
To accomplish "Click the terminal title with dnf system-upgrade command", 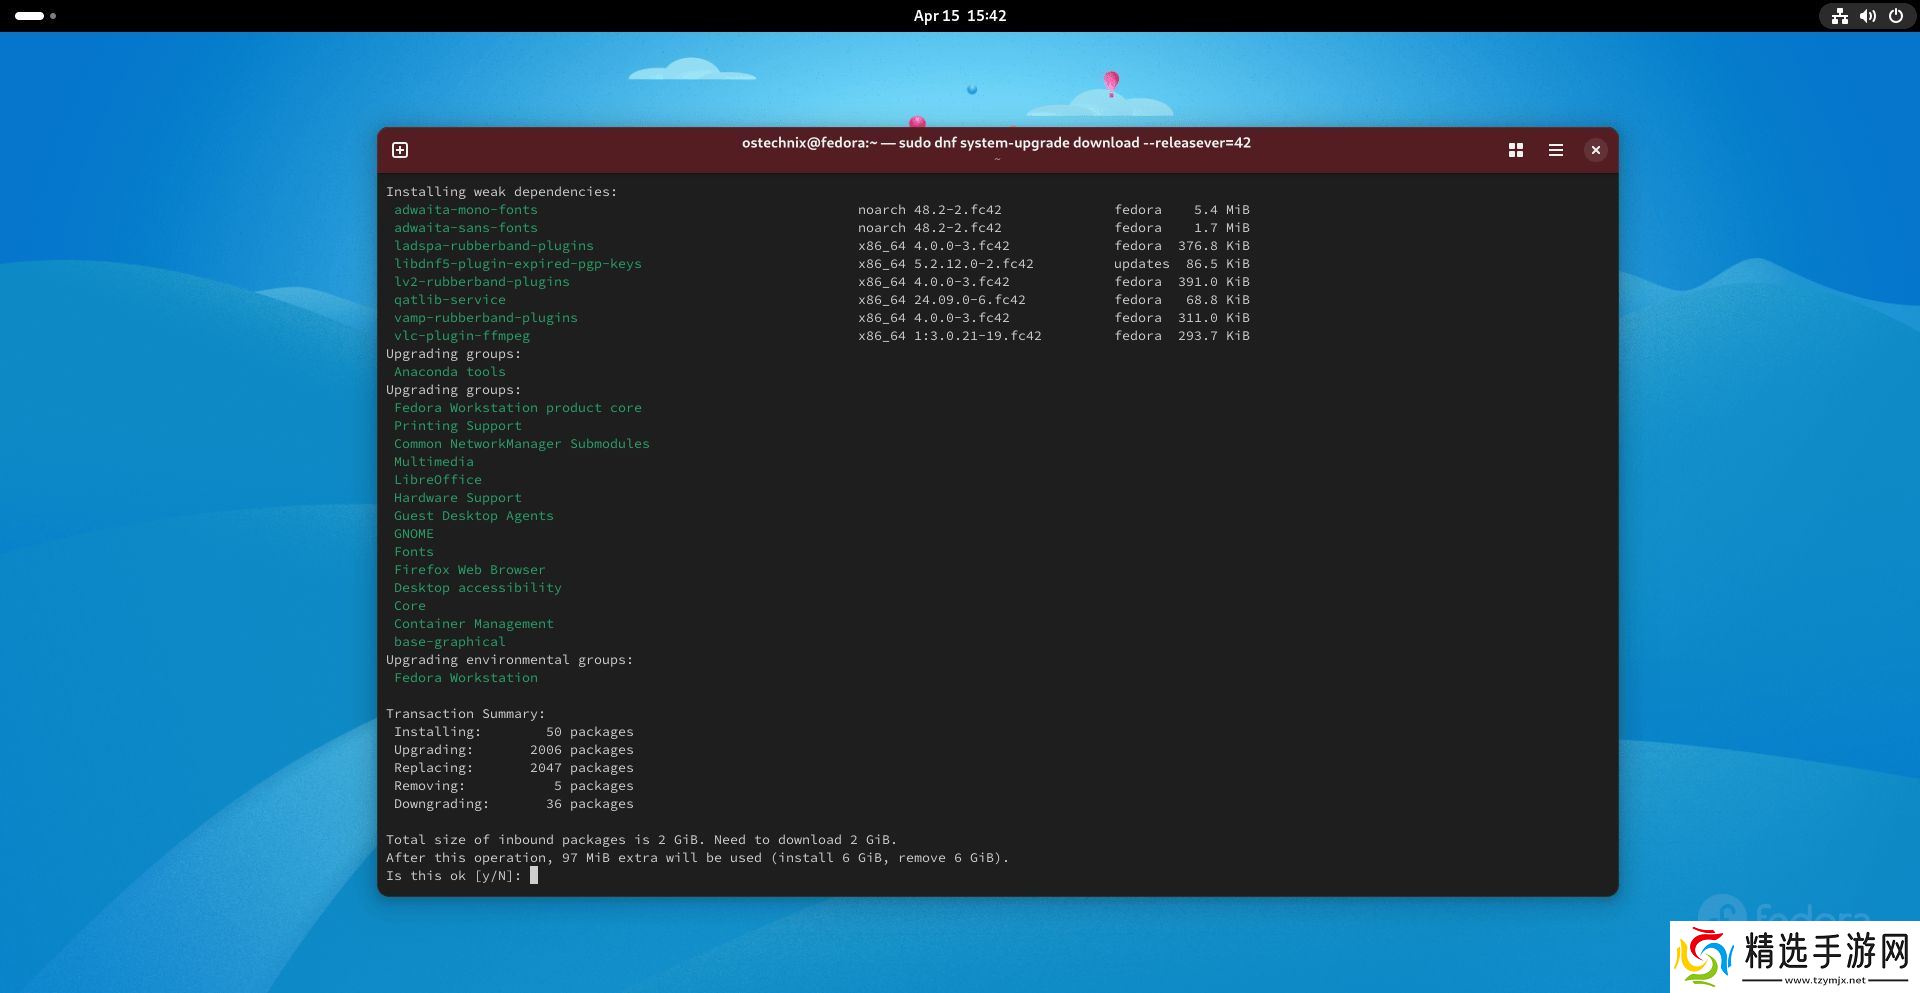I will (x=996, y=143).
